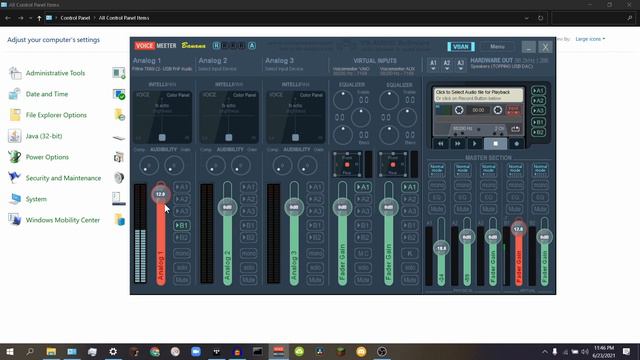Screen dimensions: 640x360
Task: Open A2 hardware out device dropdown
Action: pyautogui.click(x=447, y=65)
